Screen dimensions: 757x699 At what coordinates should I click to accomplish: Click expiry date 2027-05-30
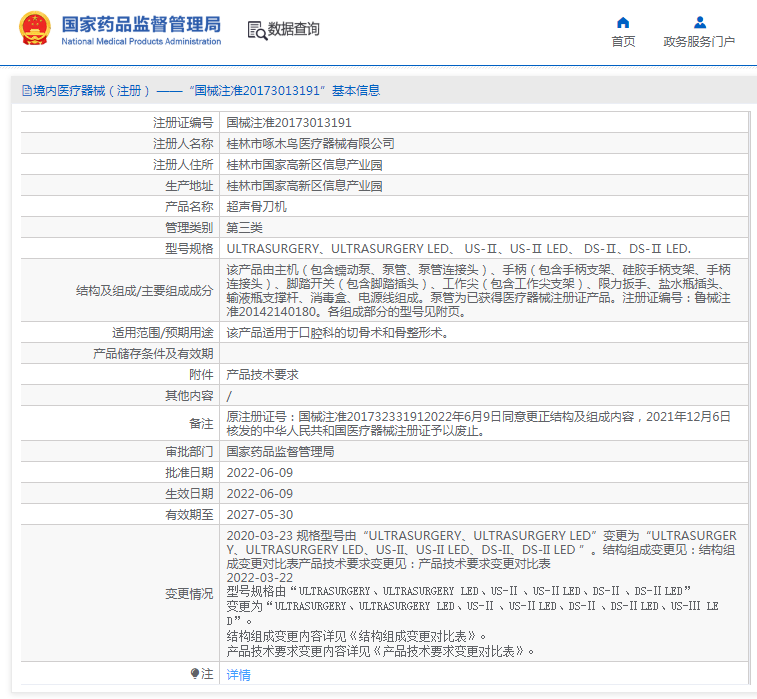point(260,515)
